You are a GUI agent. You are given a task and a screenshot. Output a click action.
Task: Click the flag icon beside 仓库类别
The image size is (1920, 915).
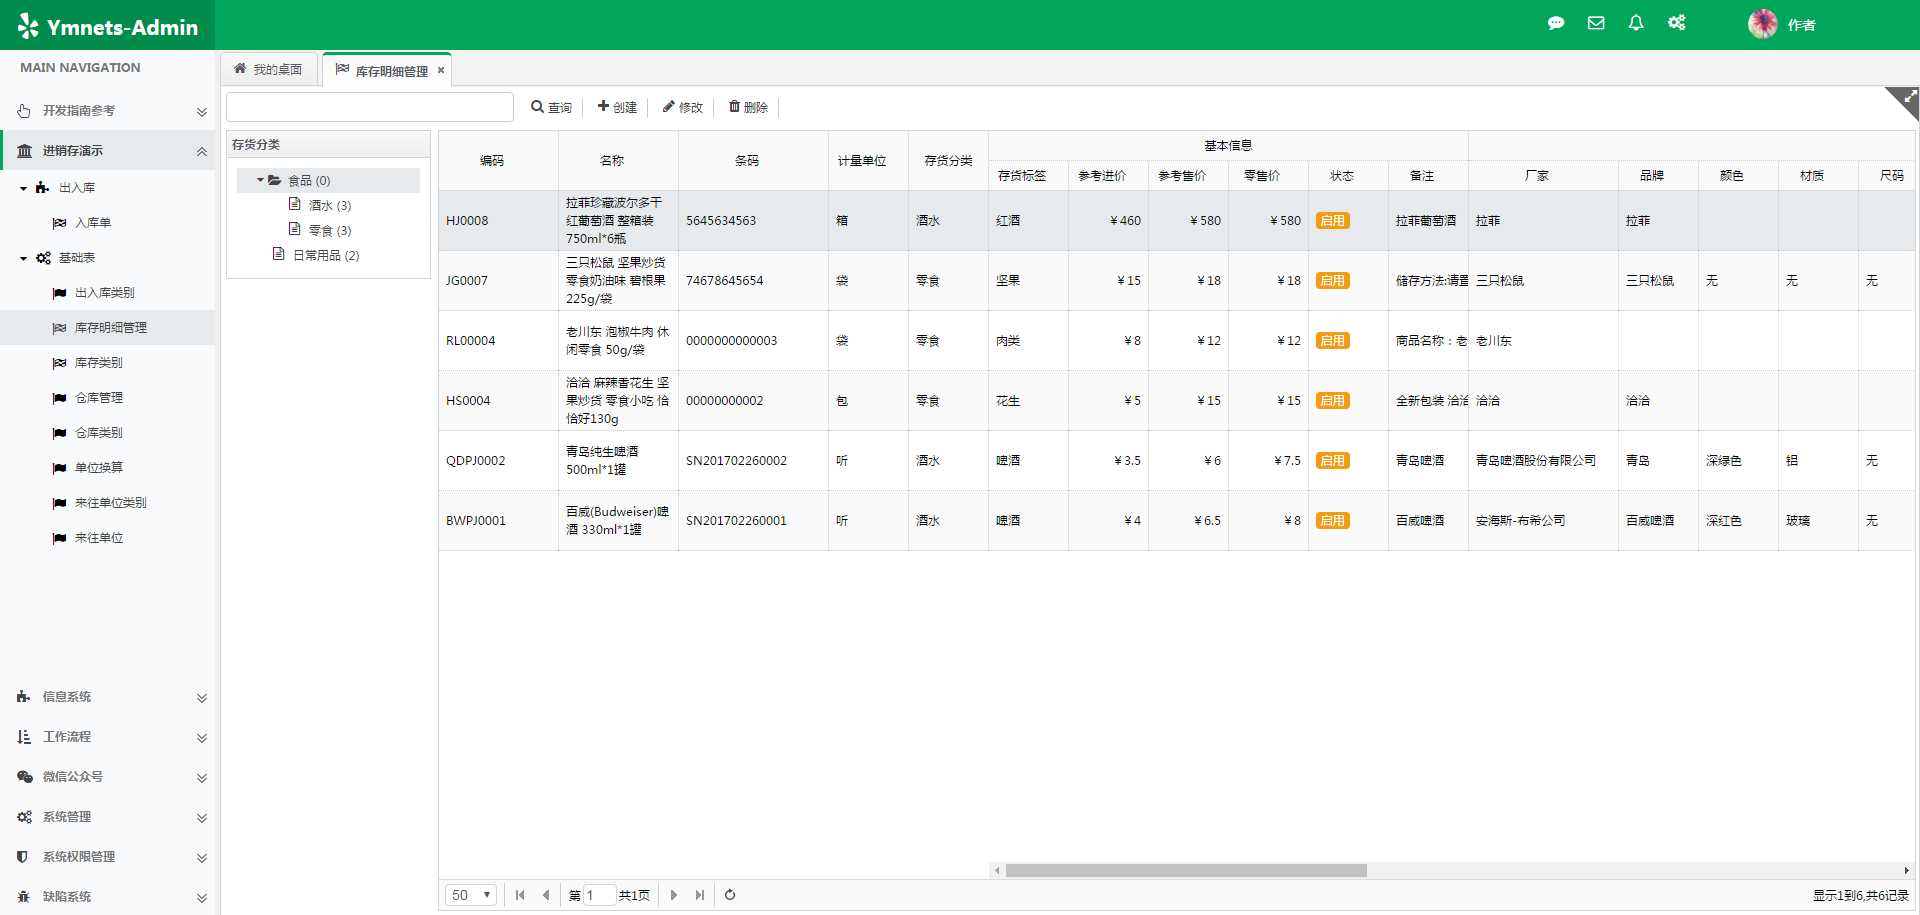pos(59,433)
